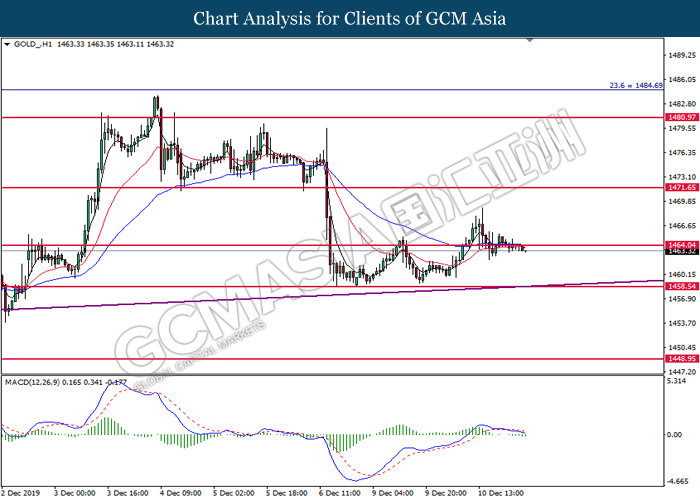
Task: Click the 0.00 MACD scale value
Action: point(674,434)
